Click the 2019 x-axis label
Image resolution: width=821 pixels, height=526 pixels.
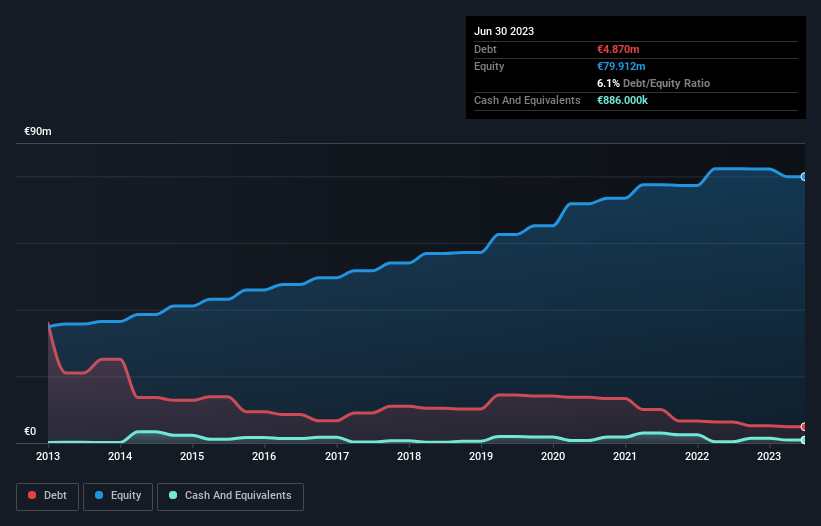point(481,456)
